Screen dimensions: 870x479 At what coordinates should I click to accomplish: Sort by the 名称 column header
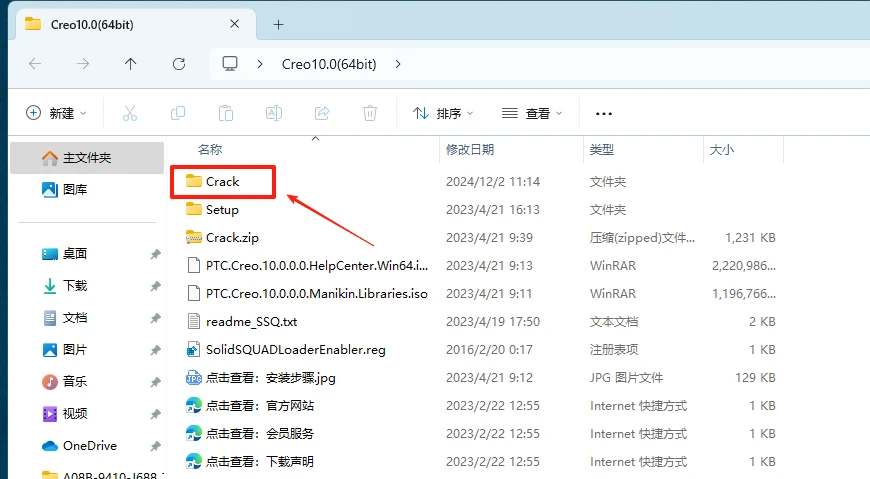(x=210, y=149)
